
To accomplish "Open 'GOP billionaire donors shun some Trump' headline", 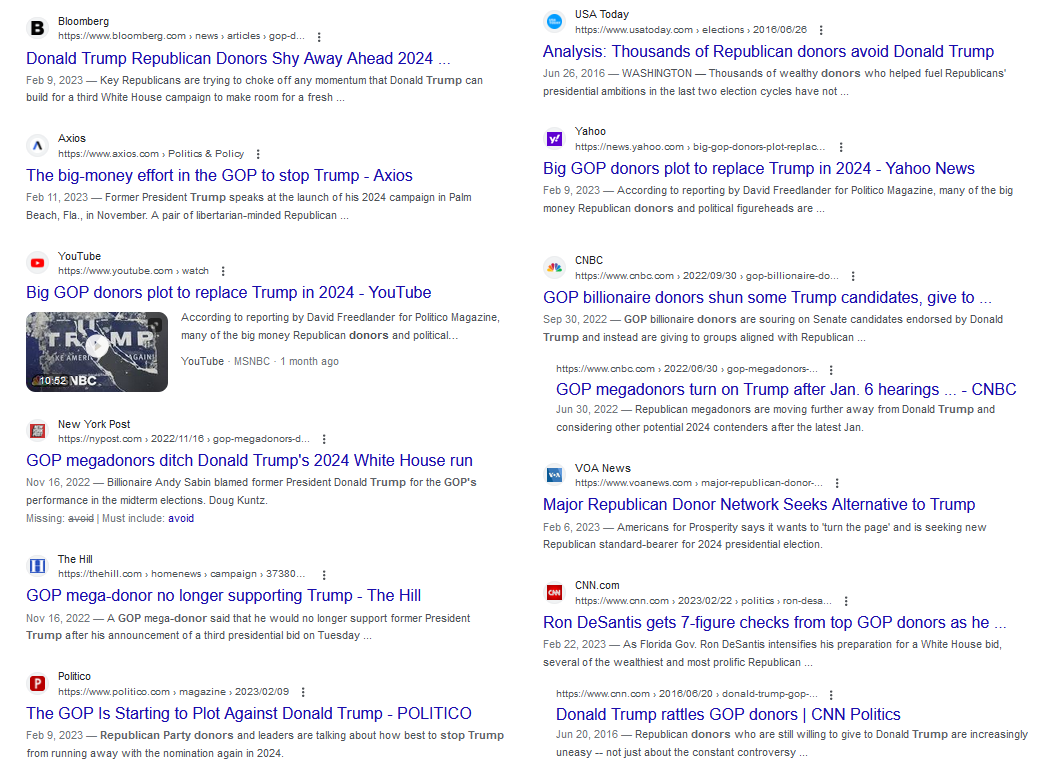I will tap(767, 297).
